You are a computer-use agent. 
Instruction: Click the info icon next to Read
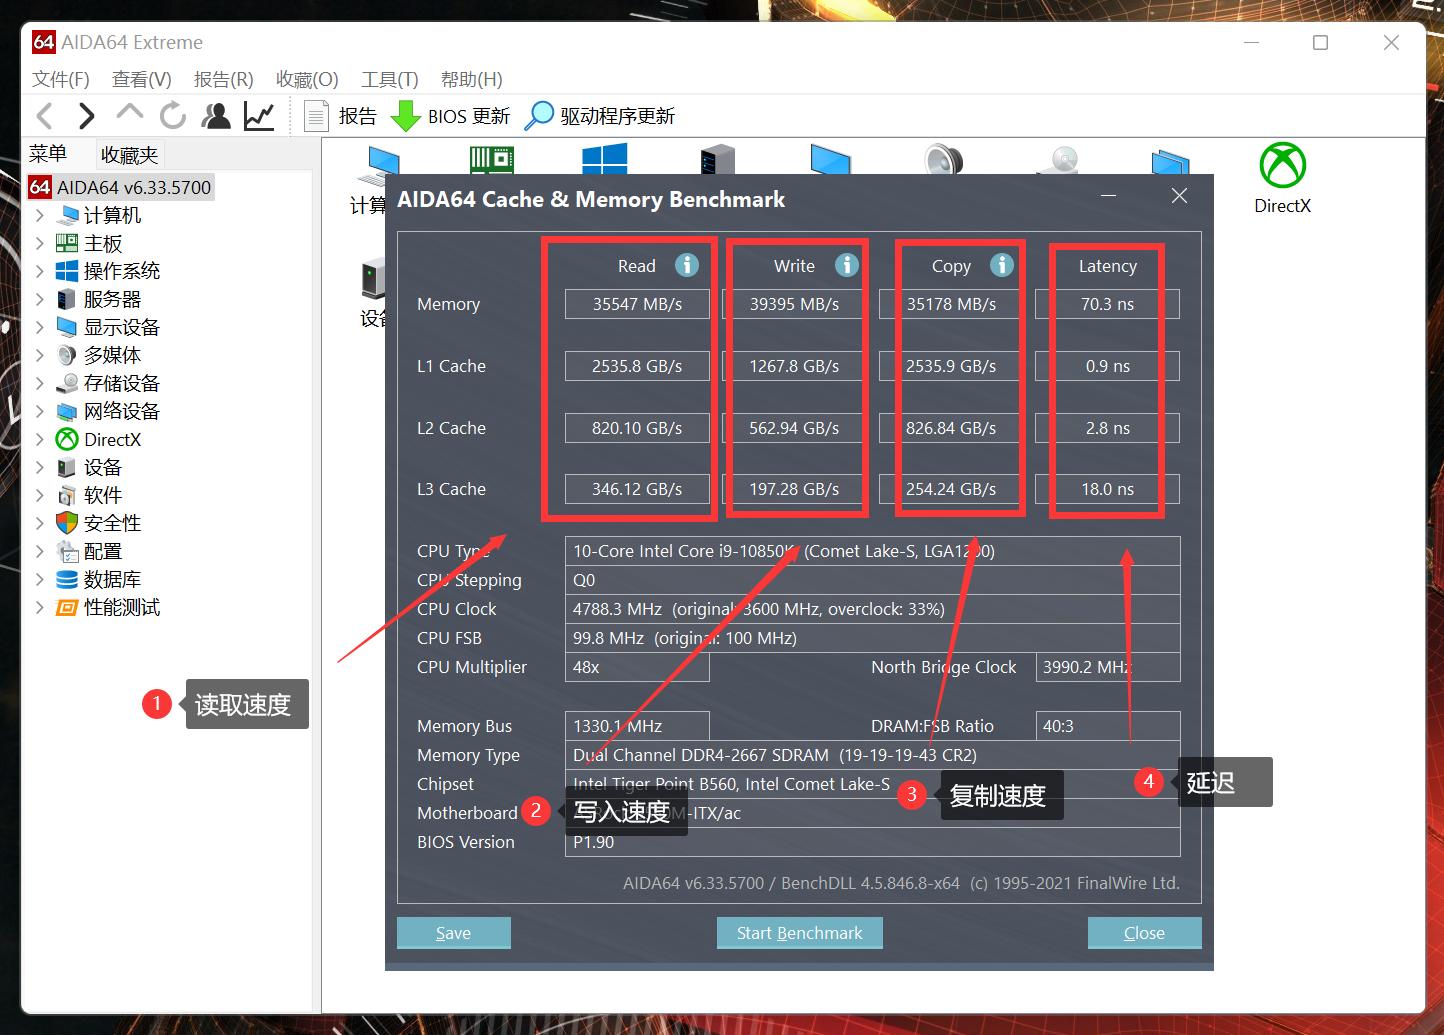[686, 265]
